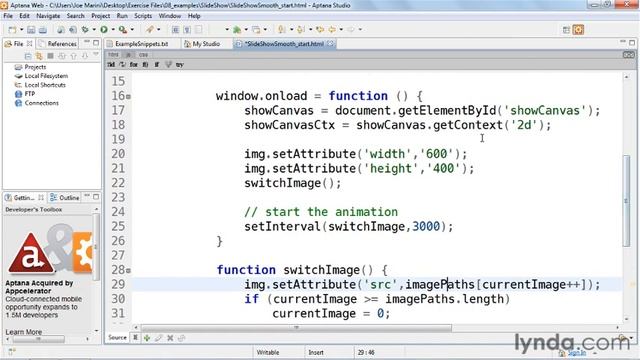Click the green Run button in toolbar
640x360 pixels.
point(104,29)
